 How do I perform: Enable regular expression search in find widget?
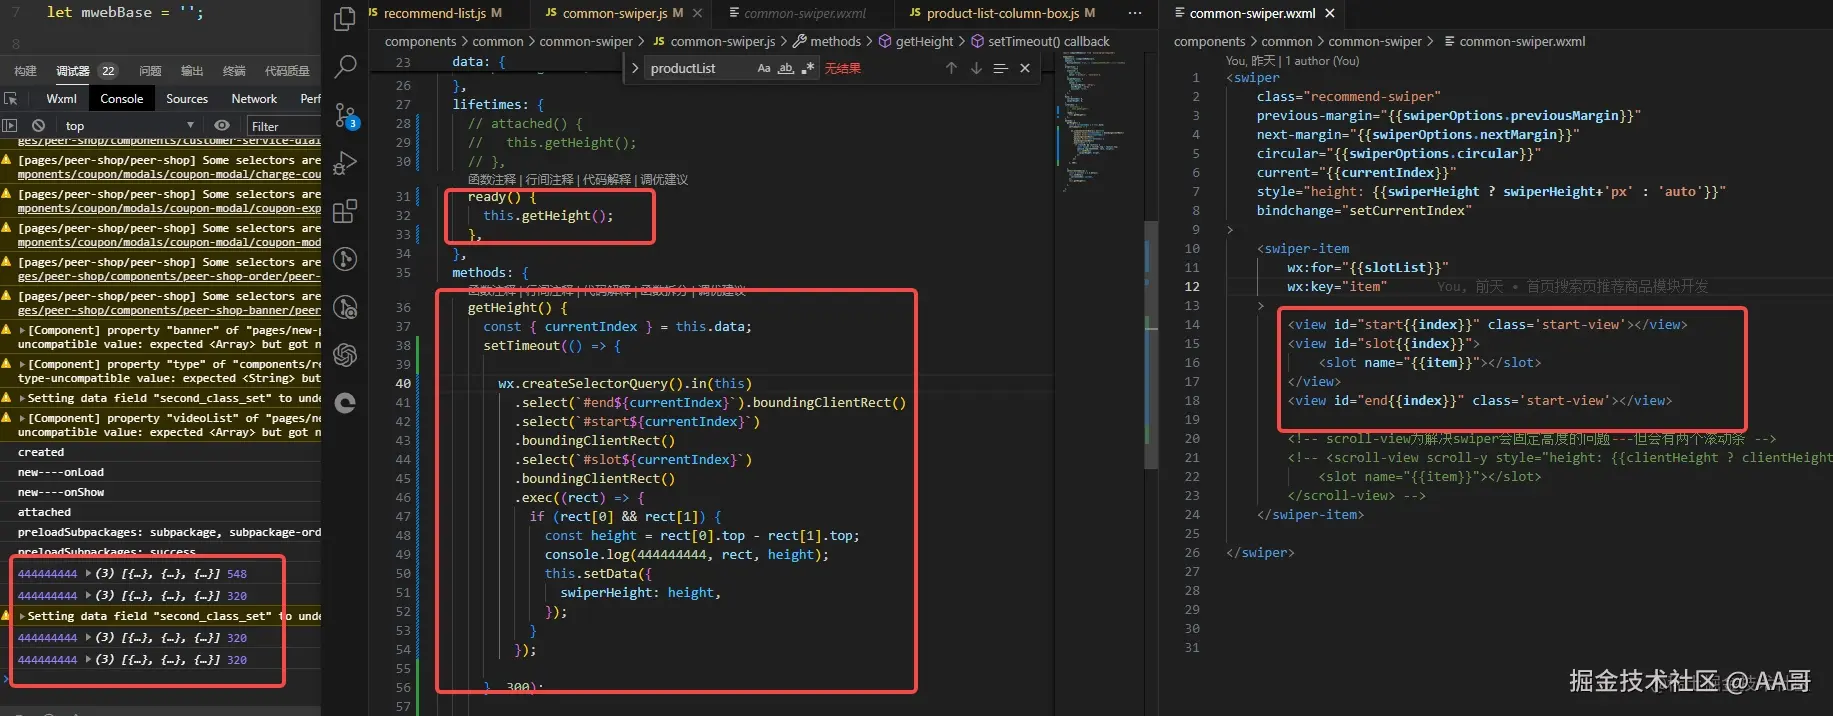807,68
